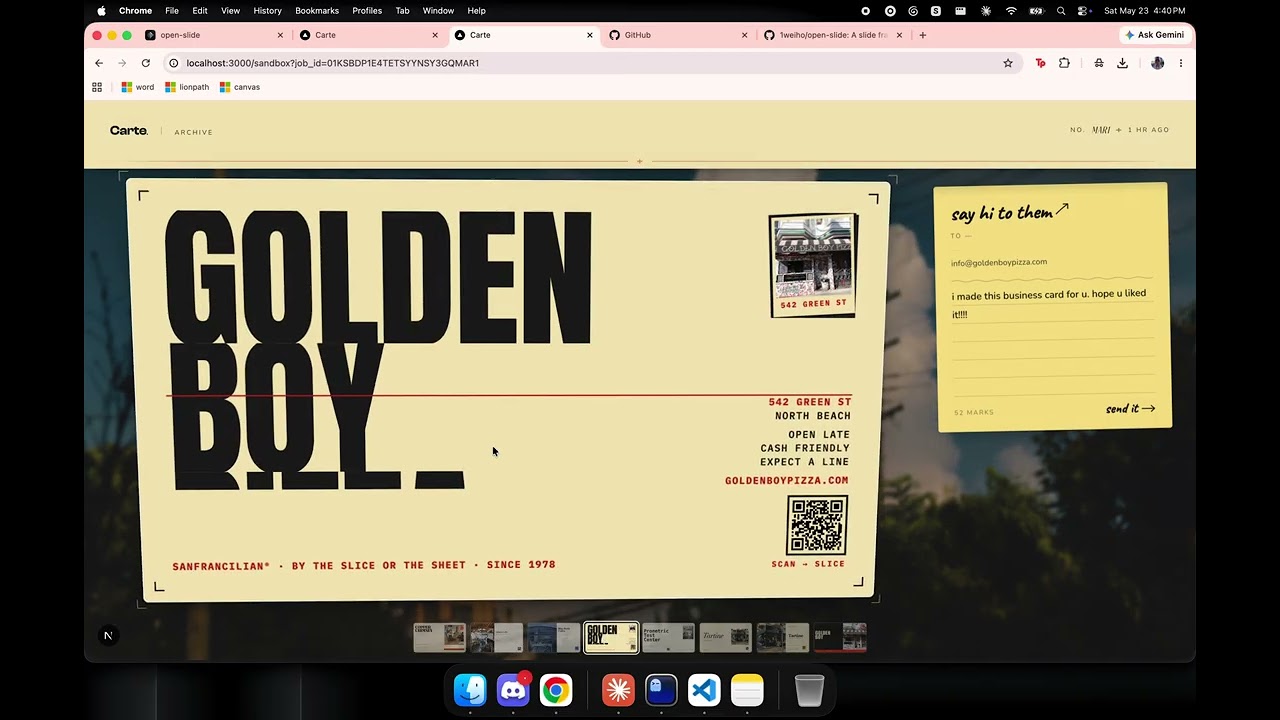1280x720 pixels.
Task: Open the Trash in the Dock
Action: click(x=809, y=690)
